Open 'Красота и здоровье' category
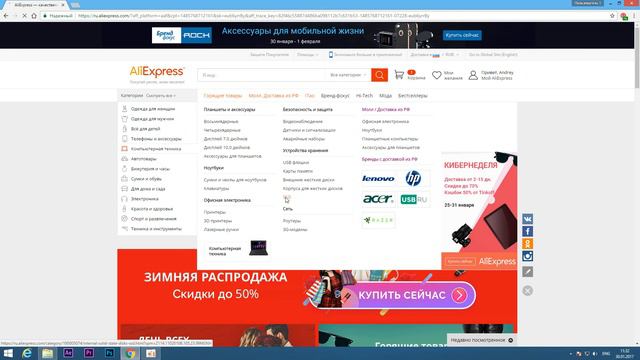The width and height of the screenshot is (640, 360). [152, 209]
